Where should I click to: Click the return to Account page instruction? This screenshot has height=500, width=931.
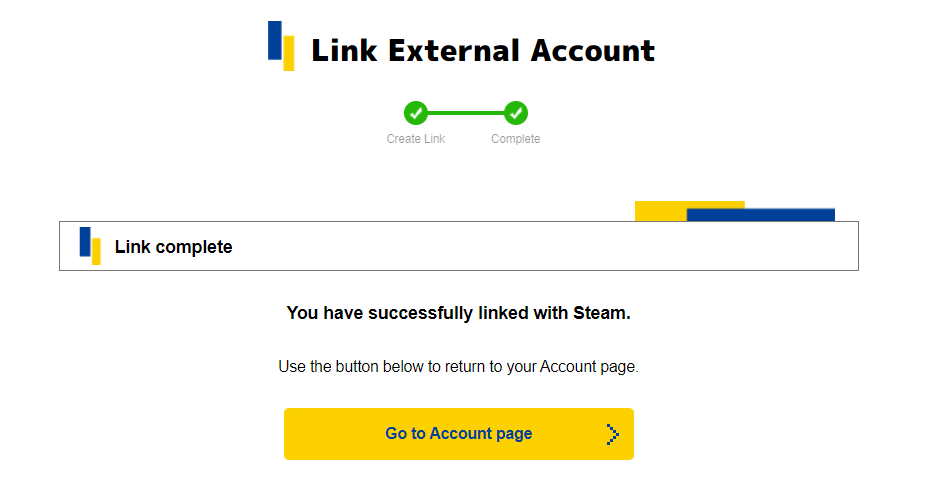click(x=458, y=366)
